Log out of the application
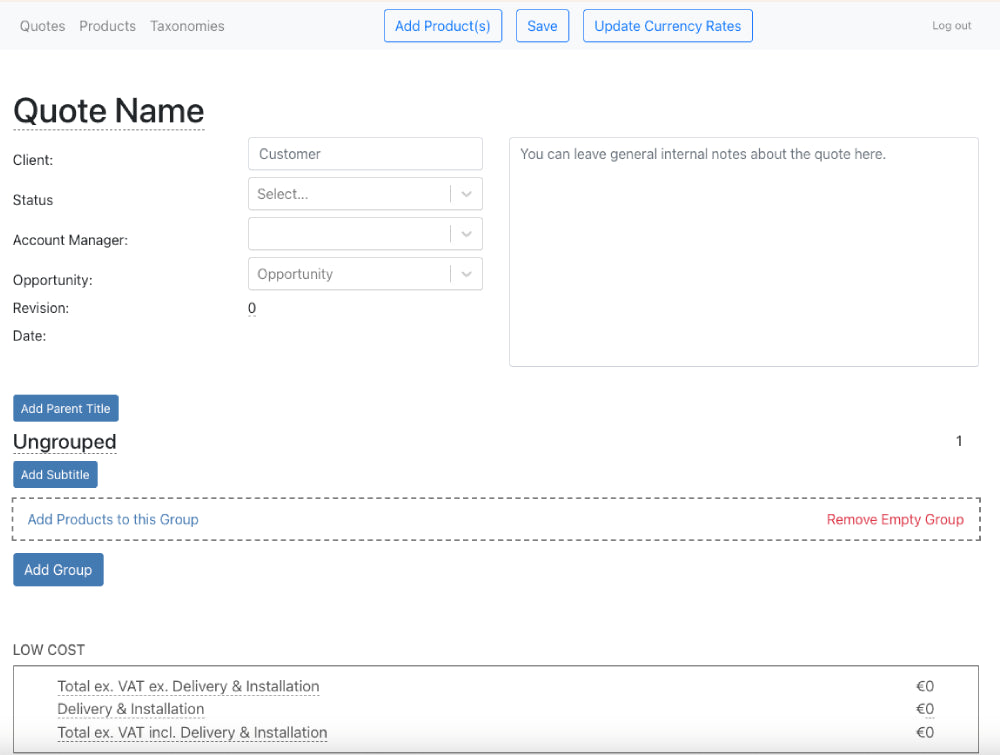Image resolution: width=1000 pixels, height=755 pixels. point(951,26)
